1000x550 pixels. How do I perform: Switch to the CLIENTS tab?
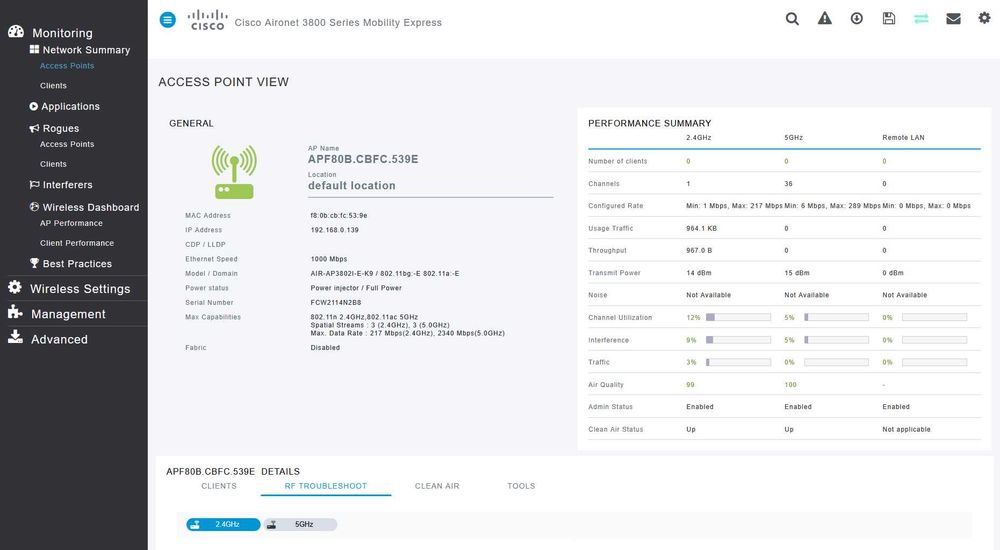tap(219, 486)
